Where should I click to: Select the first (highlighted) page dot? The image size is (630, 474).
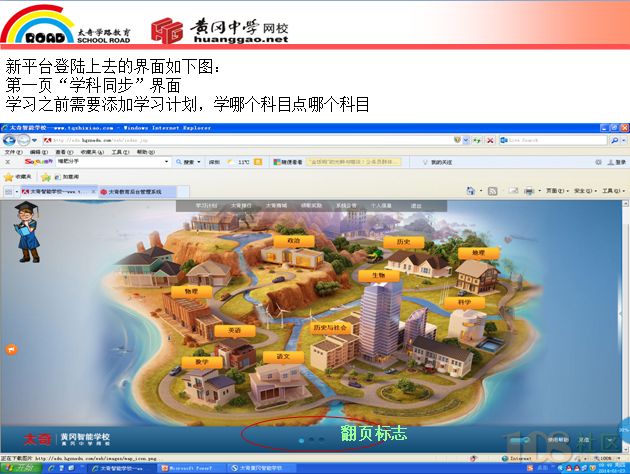pyautogui.click(x=301, y=441)
